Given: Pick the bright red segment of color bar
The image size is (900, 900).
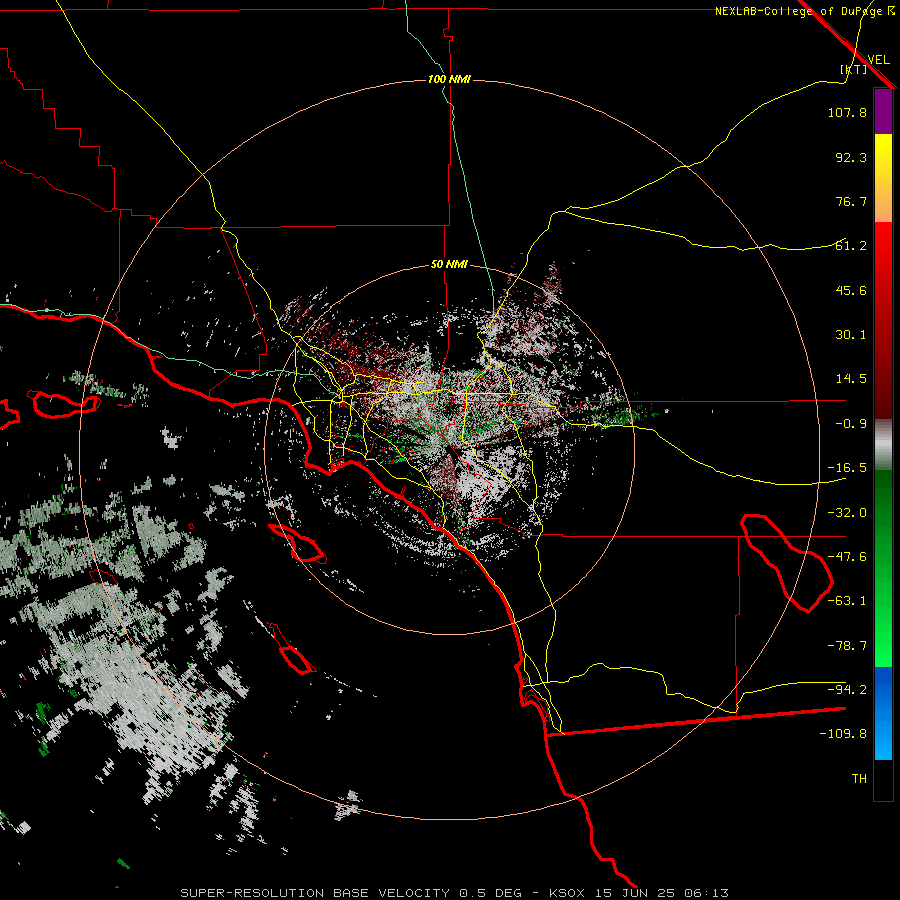Looking at the screenshot, I should 883,253.
